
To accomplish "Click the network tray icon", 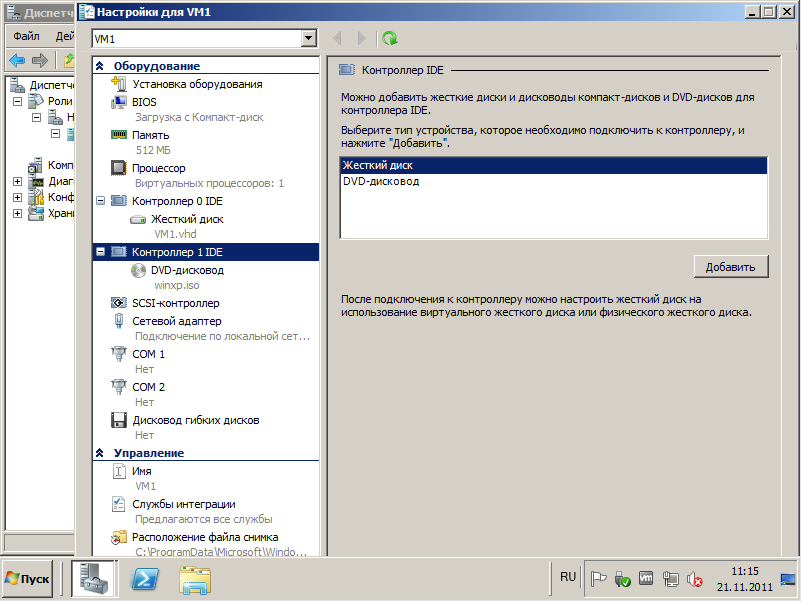I will 670,579.
